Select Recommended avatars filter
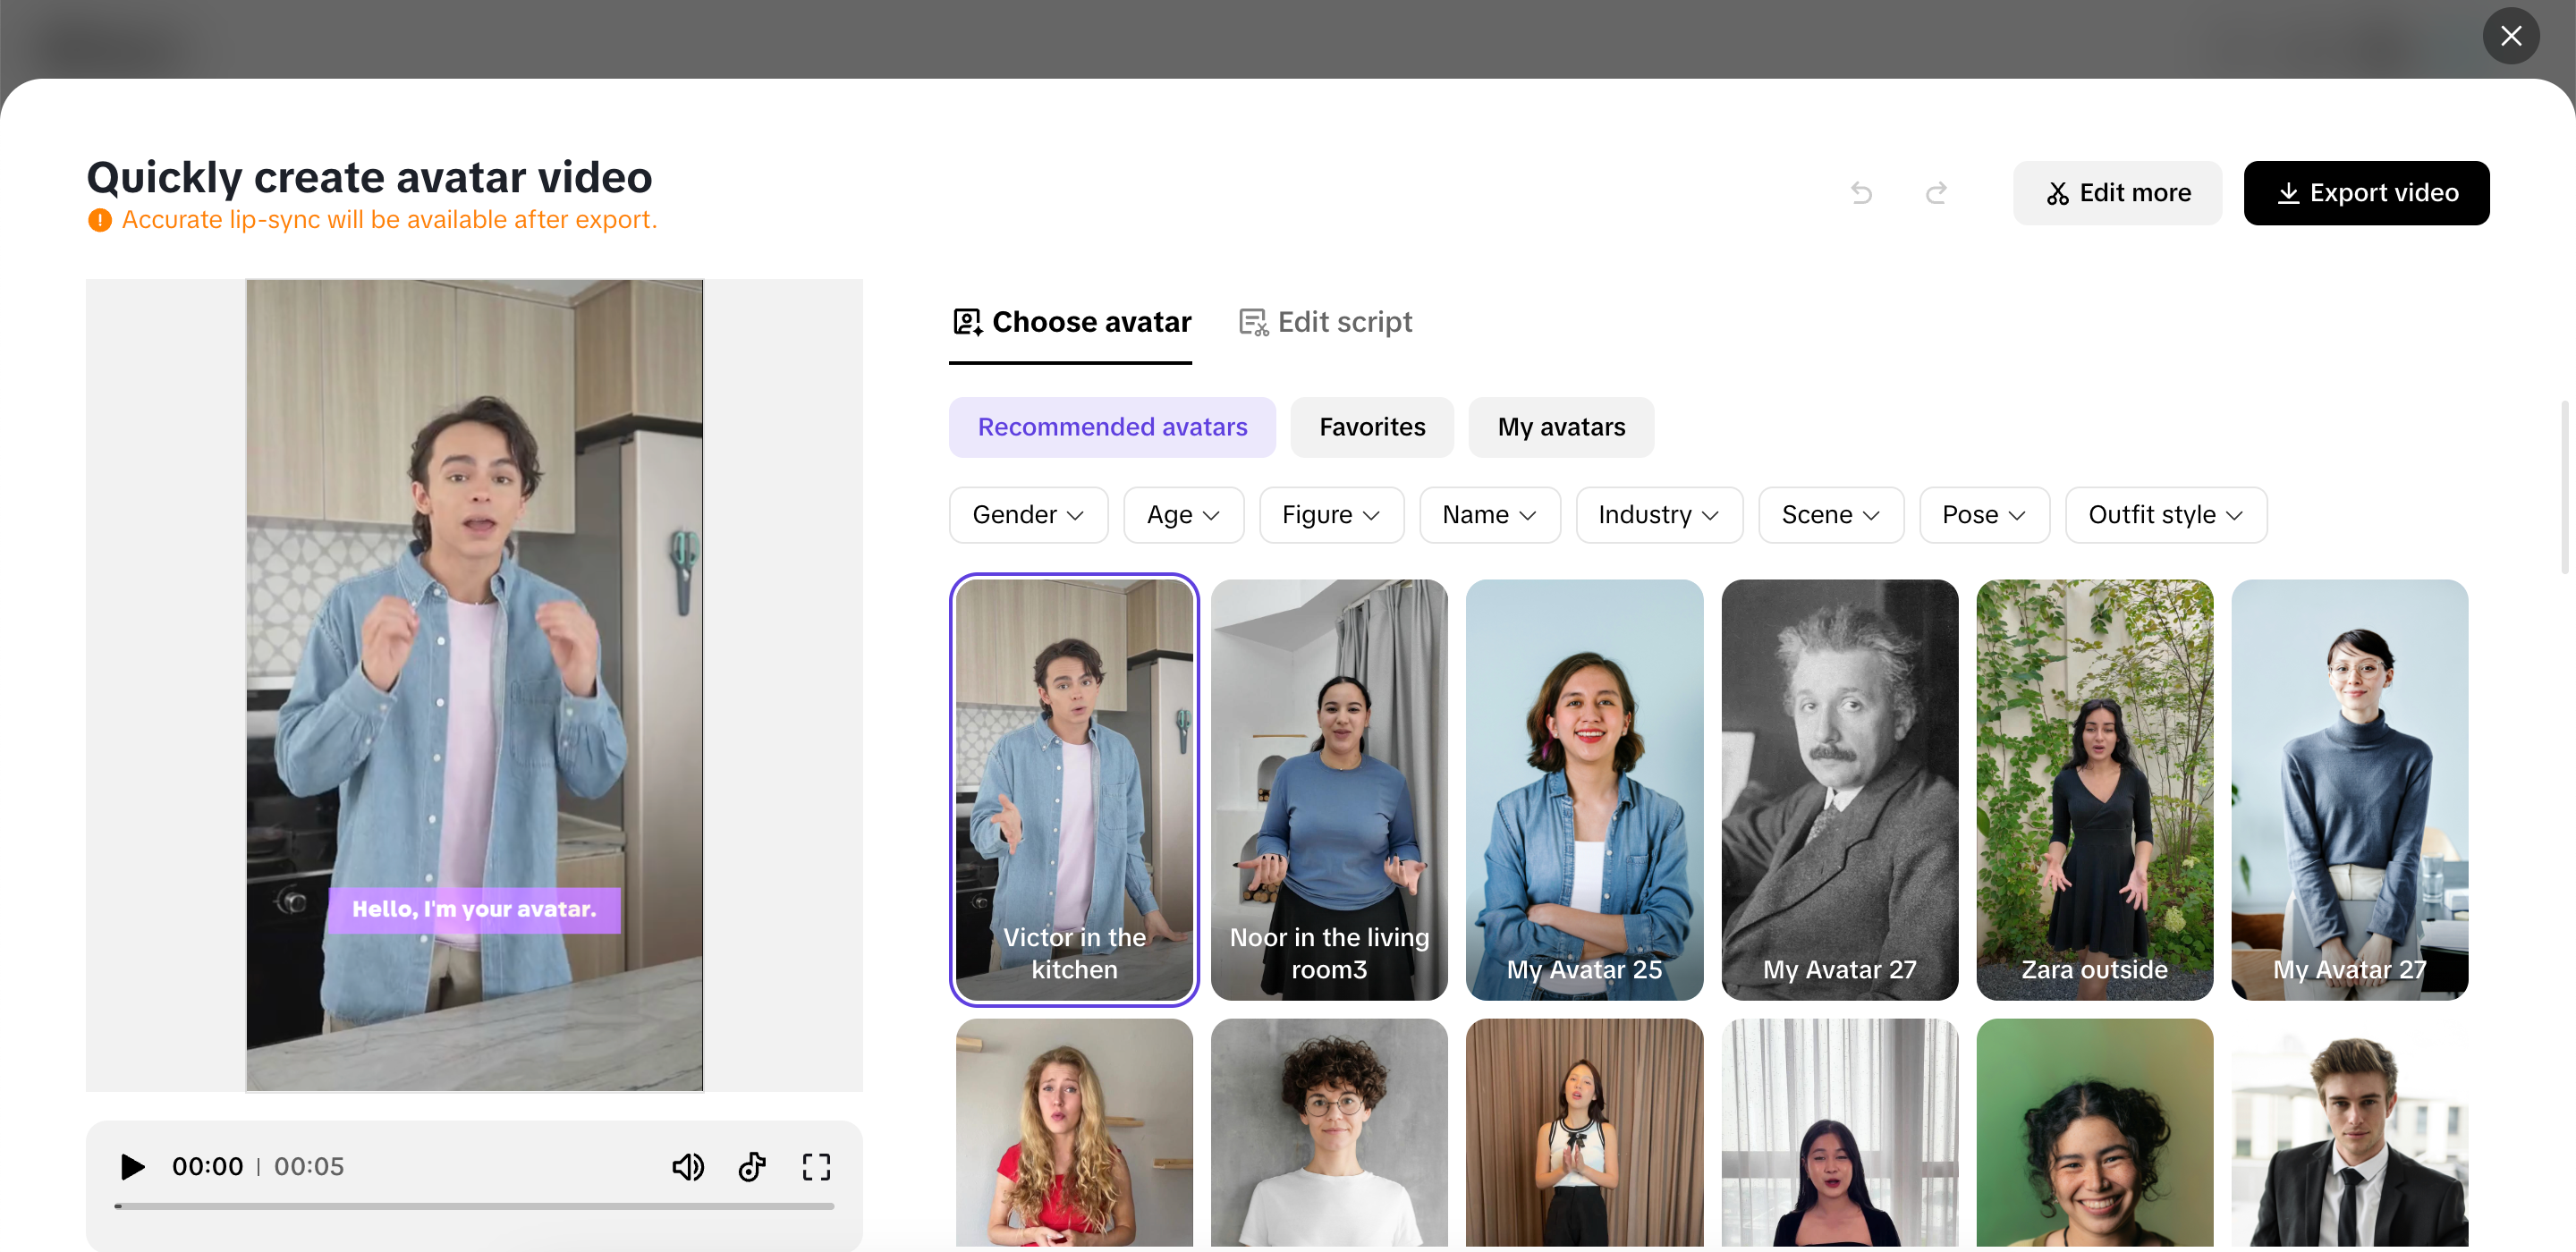Screen dimensions: 2576x1252 tap(1112, 427)
